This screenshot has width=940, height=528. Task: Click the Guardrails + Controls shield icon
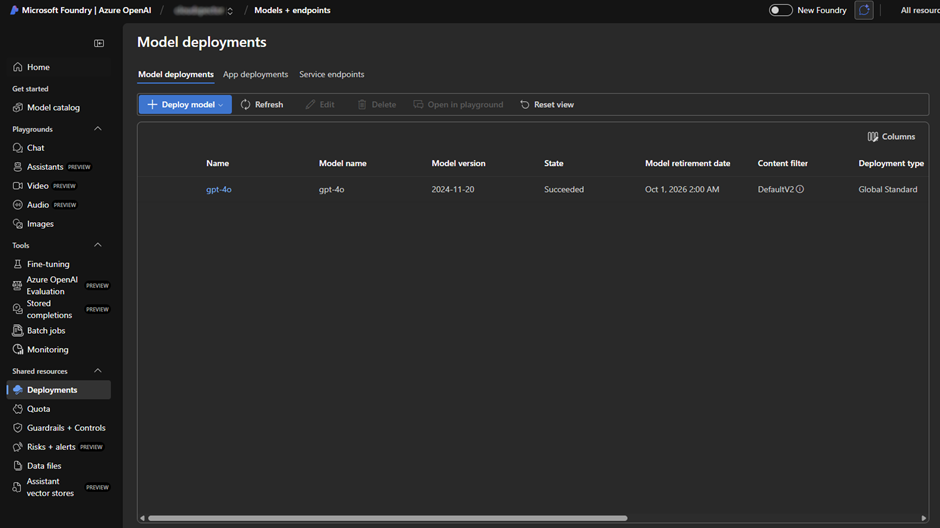click(x=17, y=428)
